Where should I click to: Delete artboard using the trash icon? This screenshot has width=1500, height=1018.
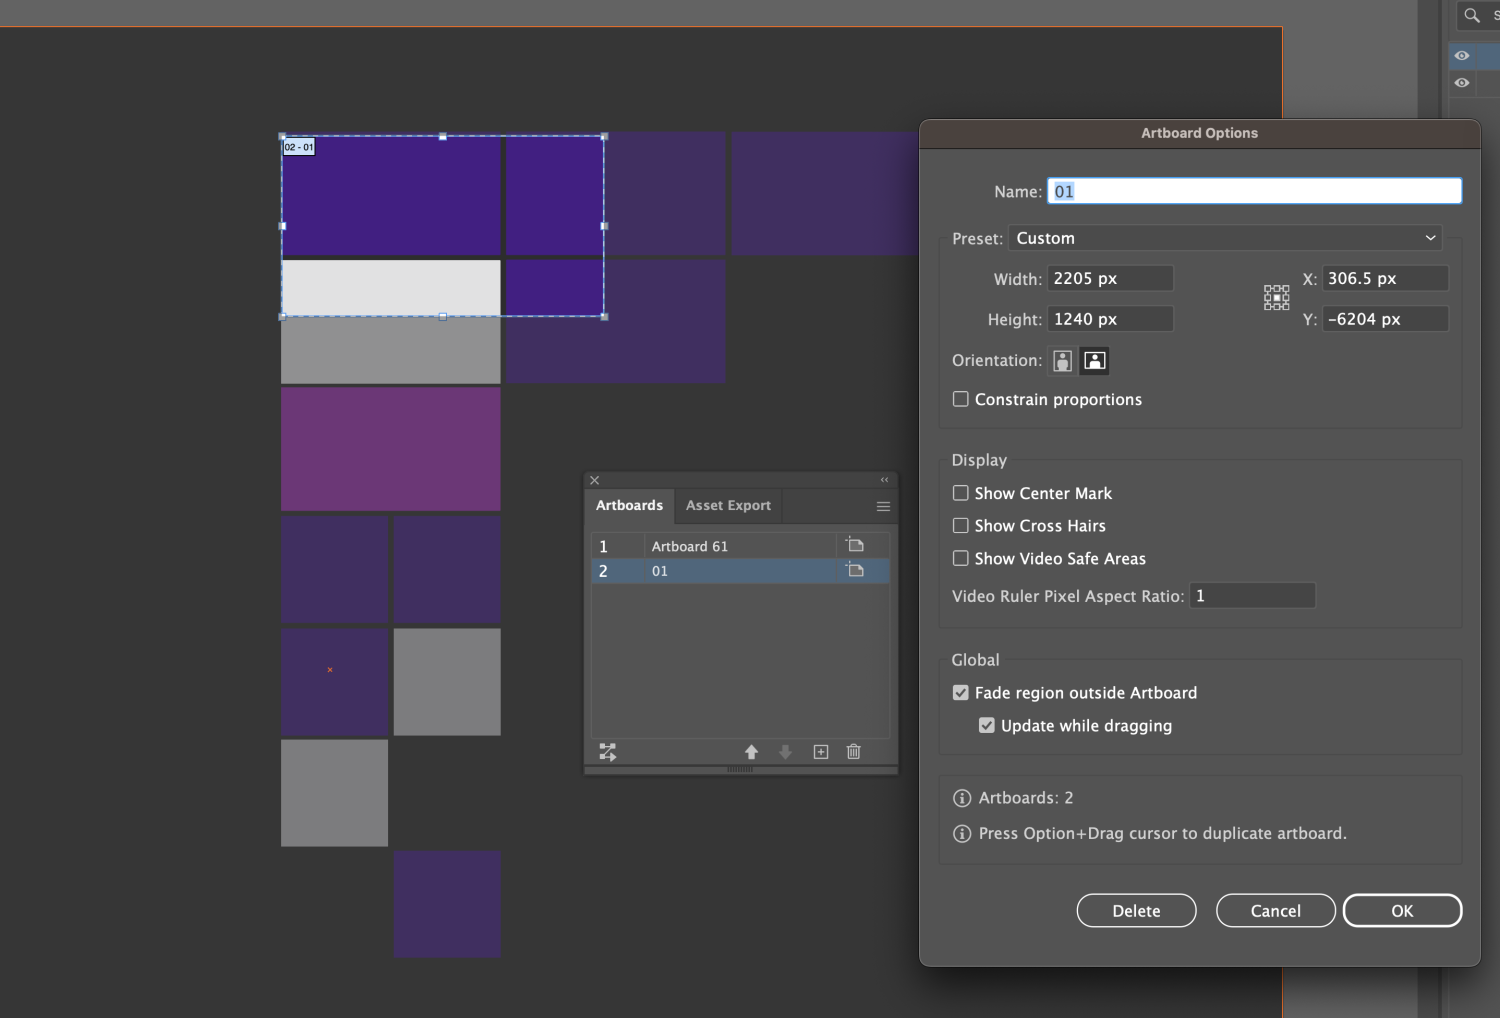click(854, 752)
